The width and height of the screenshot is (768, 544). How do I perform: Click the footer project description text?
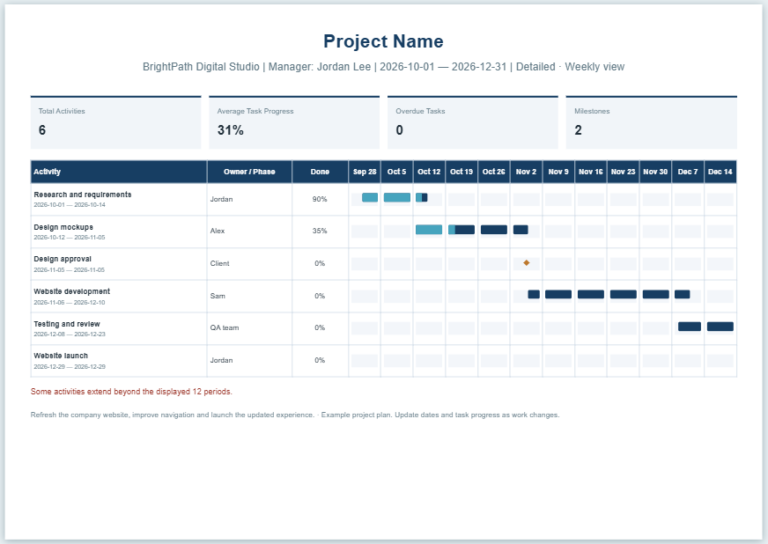(295, 415)
